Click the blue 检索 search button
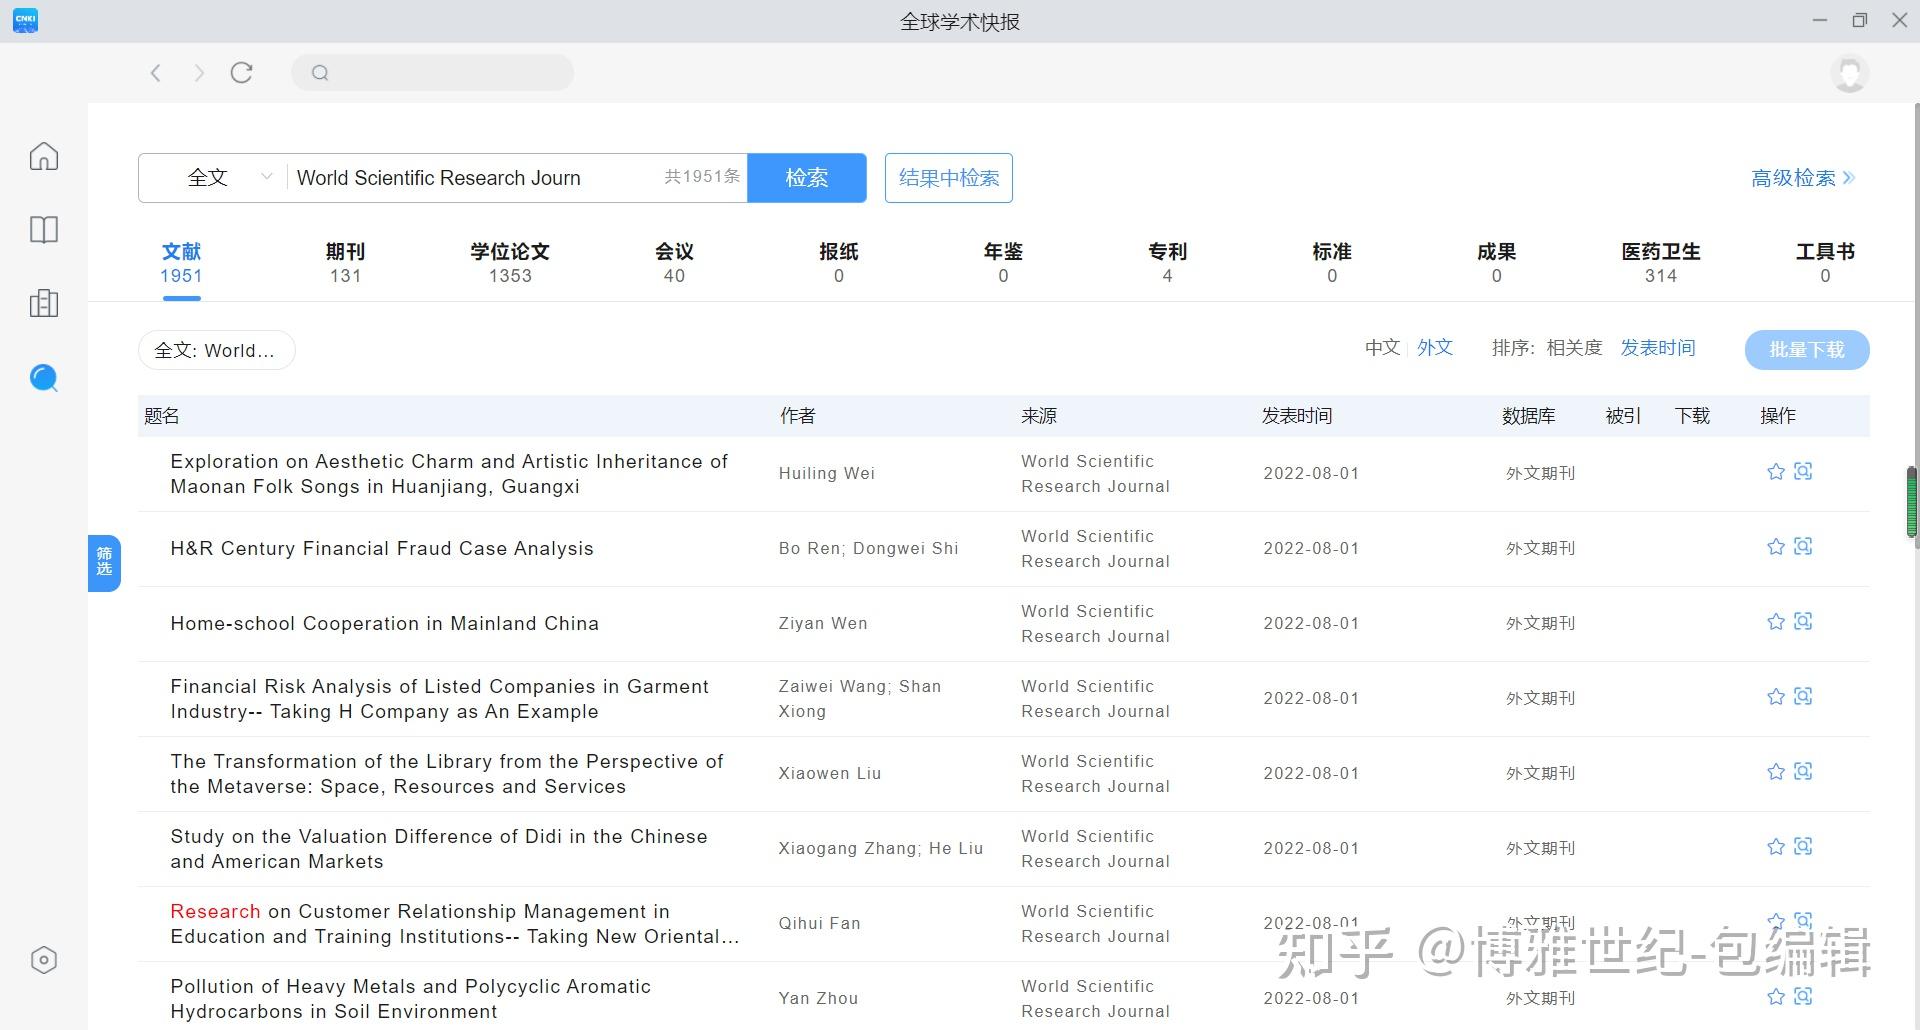Viewport: 1920px width, 1030px height. pyautogui.click(x=807, y=178)
